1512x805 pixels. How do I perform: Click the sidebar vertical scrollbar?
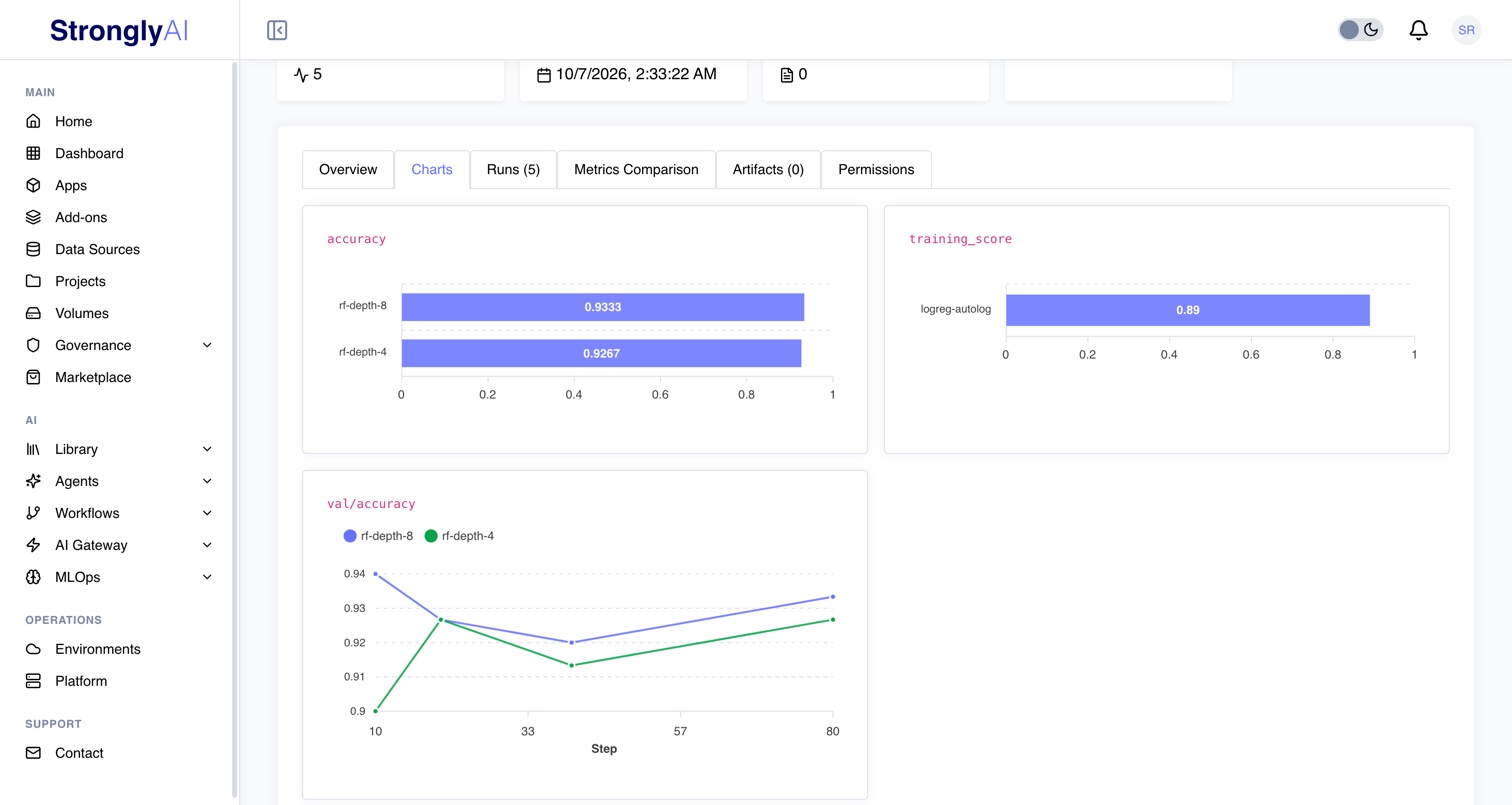pyautogui.click(x=235, y=430)
